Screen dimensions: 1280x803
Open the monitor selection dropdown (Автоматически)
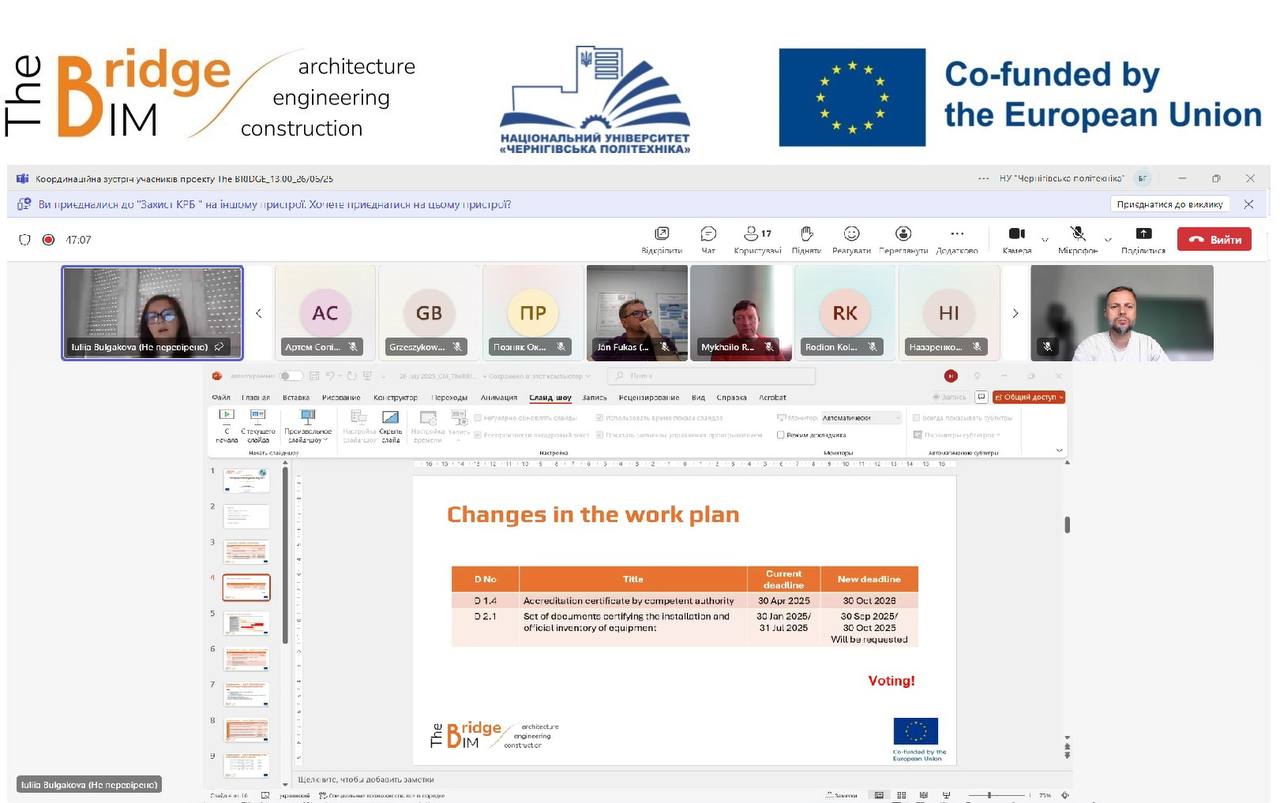click(x=861, y=418)
